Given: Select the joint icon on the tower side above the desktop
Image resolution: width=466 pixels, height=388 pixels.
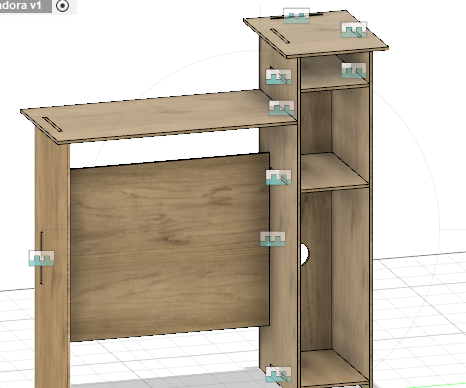Looking at the screenshot, I should (278, 77).
